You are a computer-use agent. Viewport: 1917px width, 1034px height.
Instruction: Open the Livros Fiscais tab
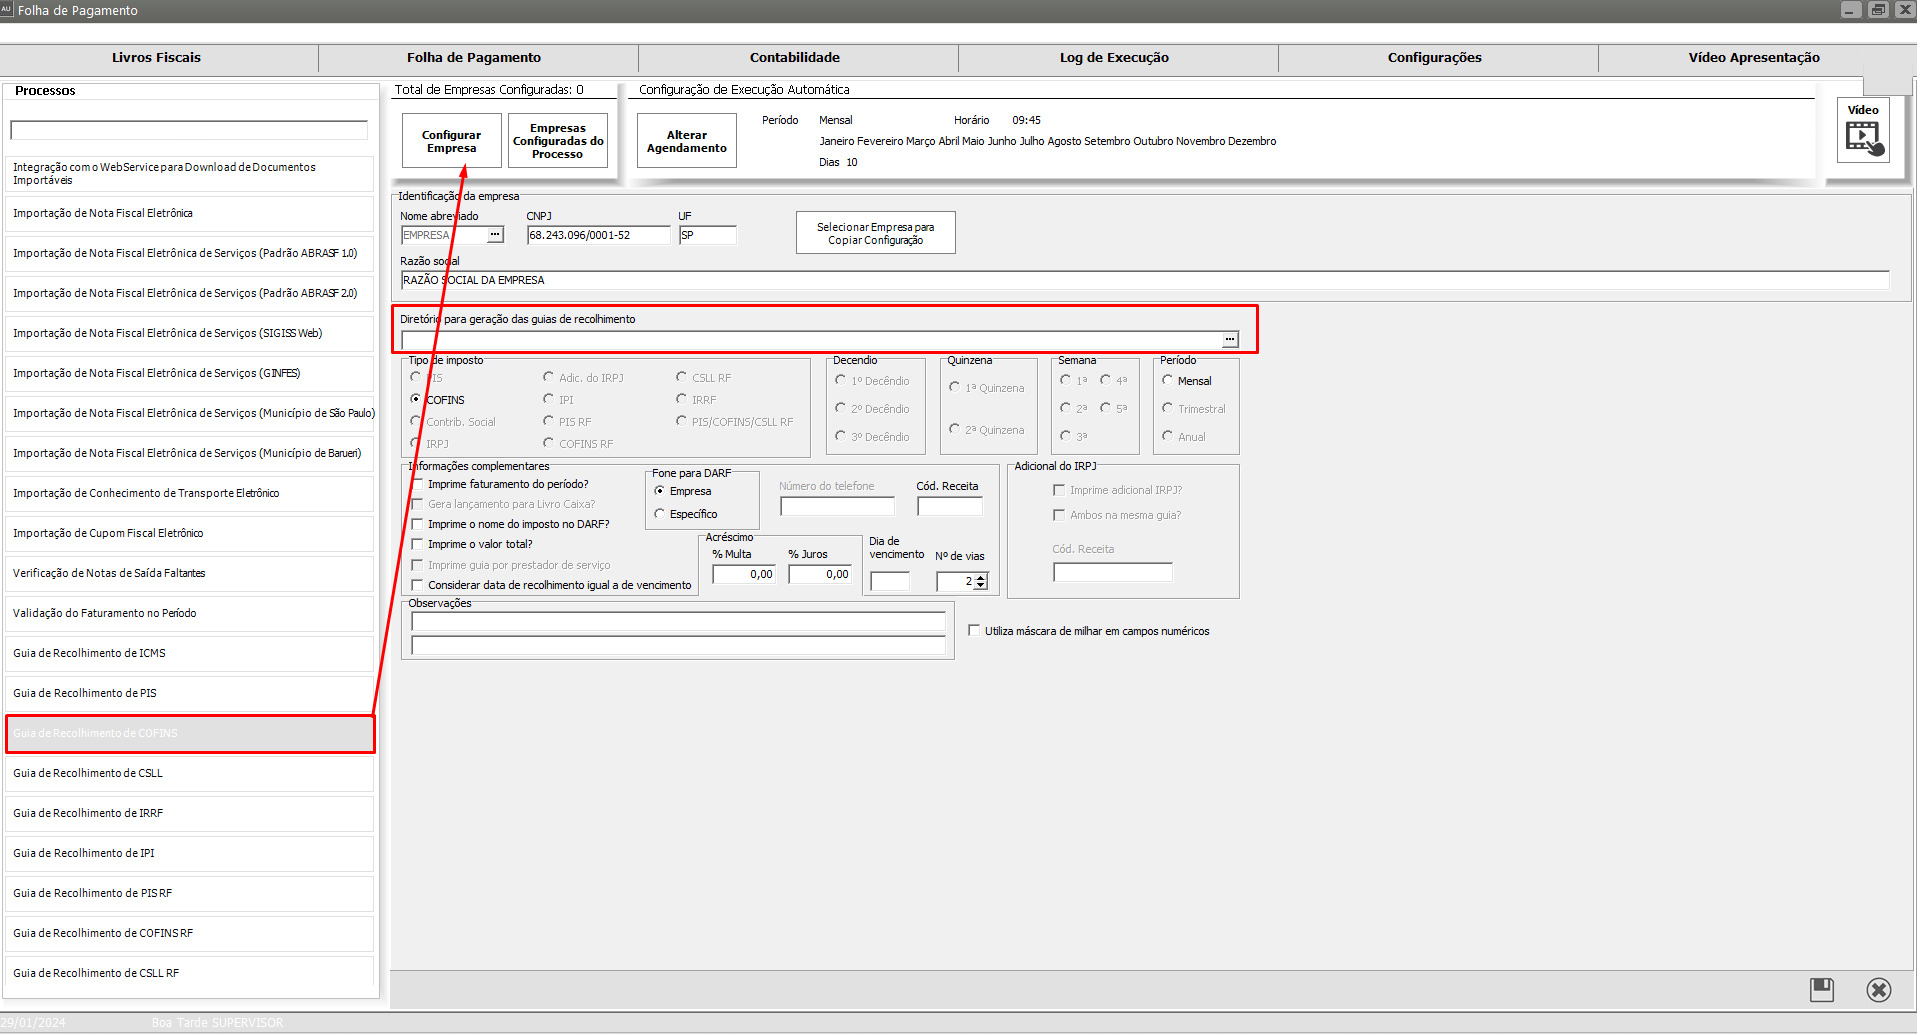[x=157, y=58]
